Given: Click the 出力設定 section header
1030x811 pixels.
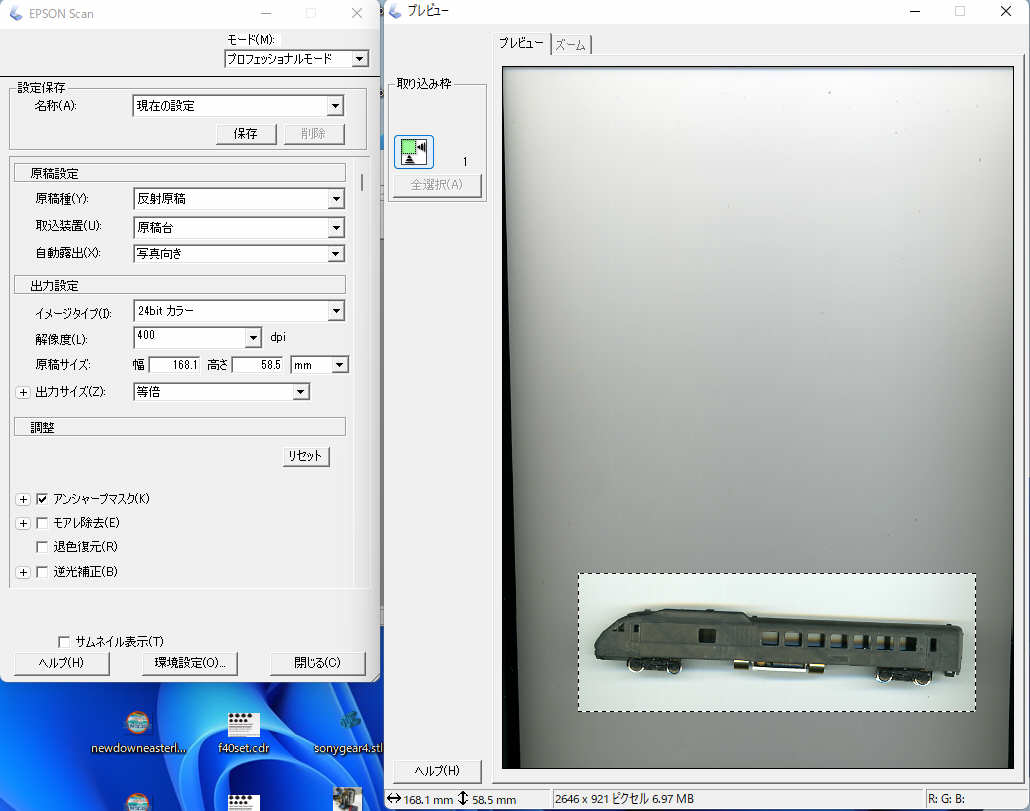Looking at the screenshot, I should (179, 285).
